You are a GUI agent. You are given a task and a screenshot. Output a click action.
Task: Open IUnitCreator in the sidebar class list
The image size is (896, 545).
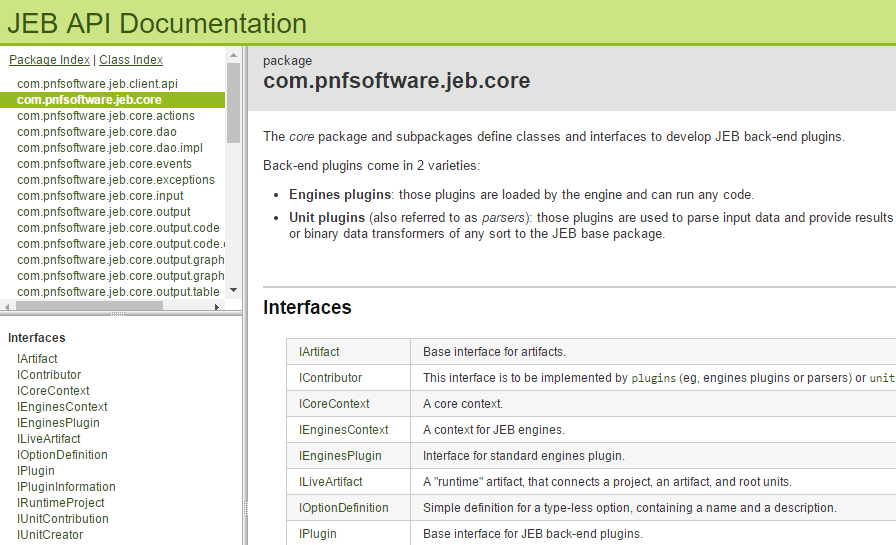pos(50,535)
